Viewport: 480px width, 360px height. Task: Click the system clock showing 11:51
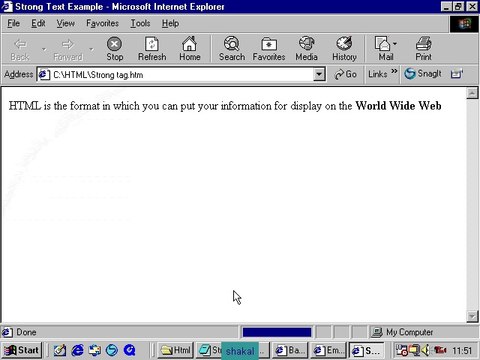point(462,351)
